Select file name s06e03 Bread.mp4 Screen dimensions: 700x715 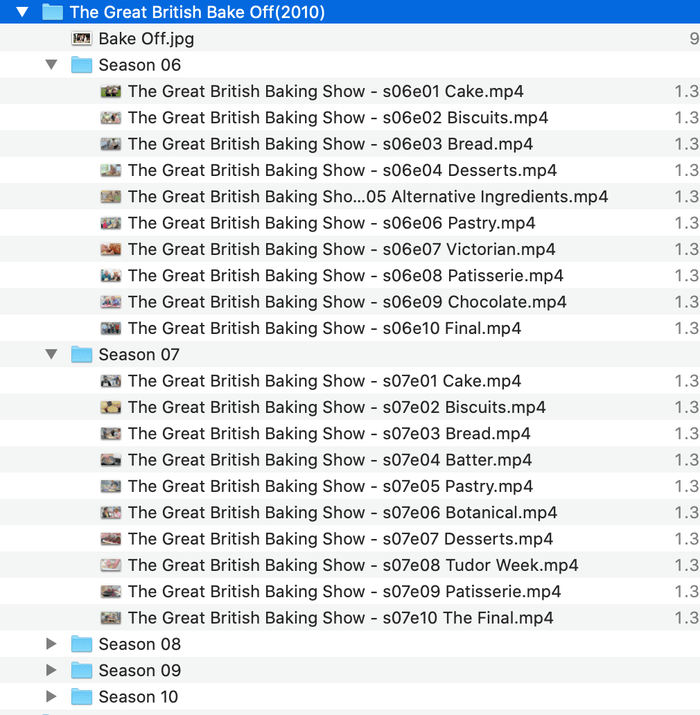(x=330, y=144)
